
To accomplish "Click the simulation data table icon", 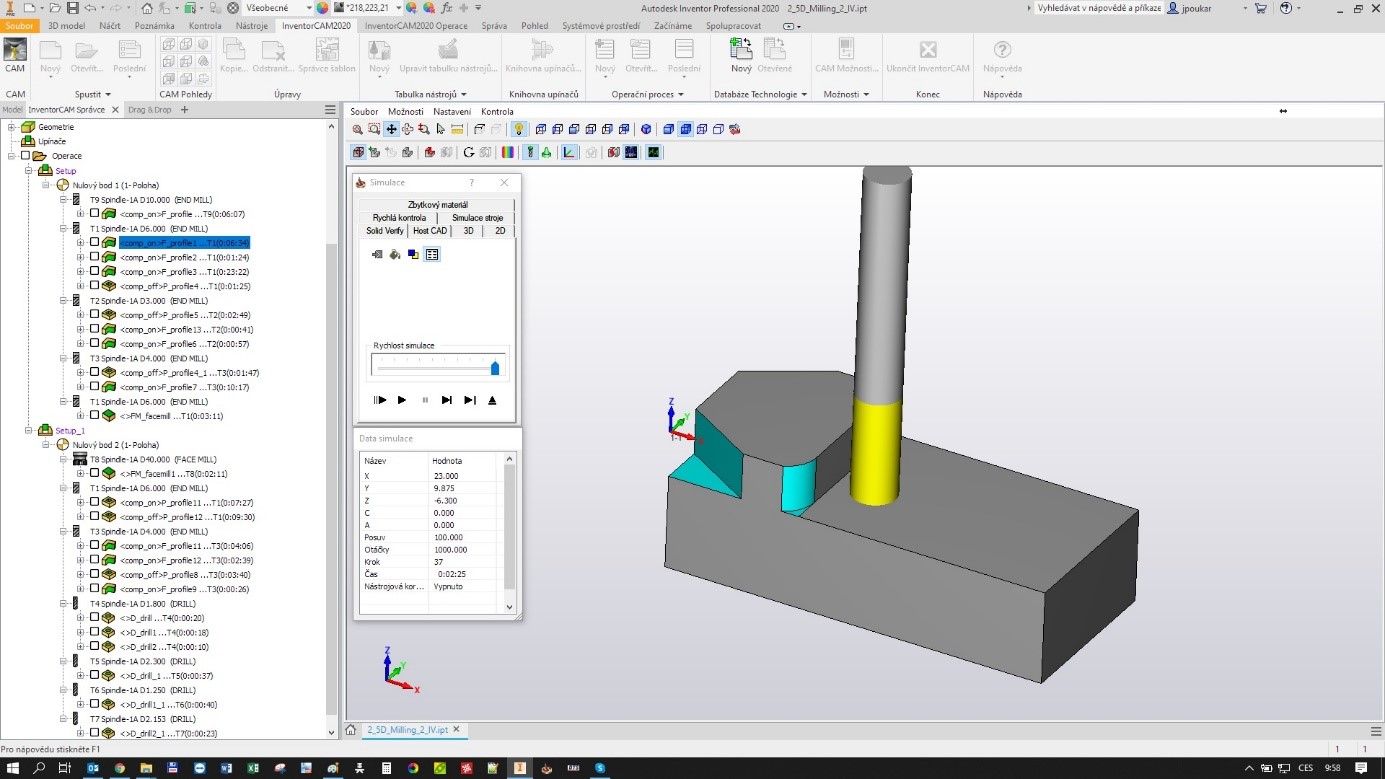I will pyautogui.click(x=432, y=255).
